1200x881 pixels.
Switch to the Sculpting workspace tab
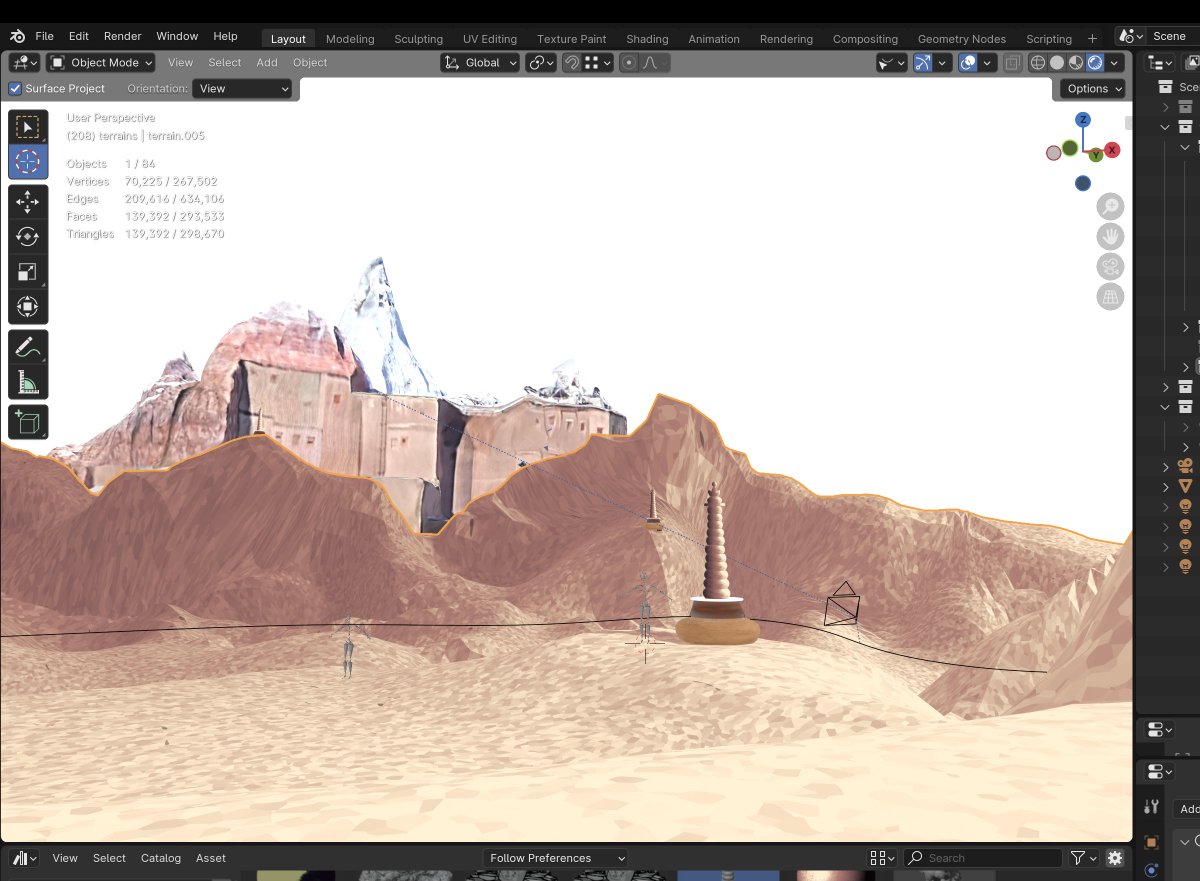coord(419,39)
